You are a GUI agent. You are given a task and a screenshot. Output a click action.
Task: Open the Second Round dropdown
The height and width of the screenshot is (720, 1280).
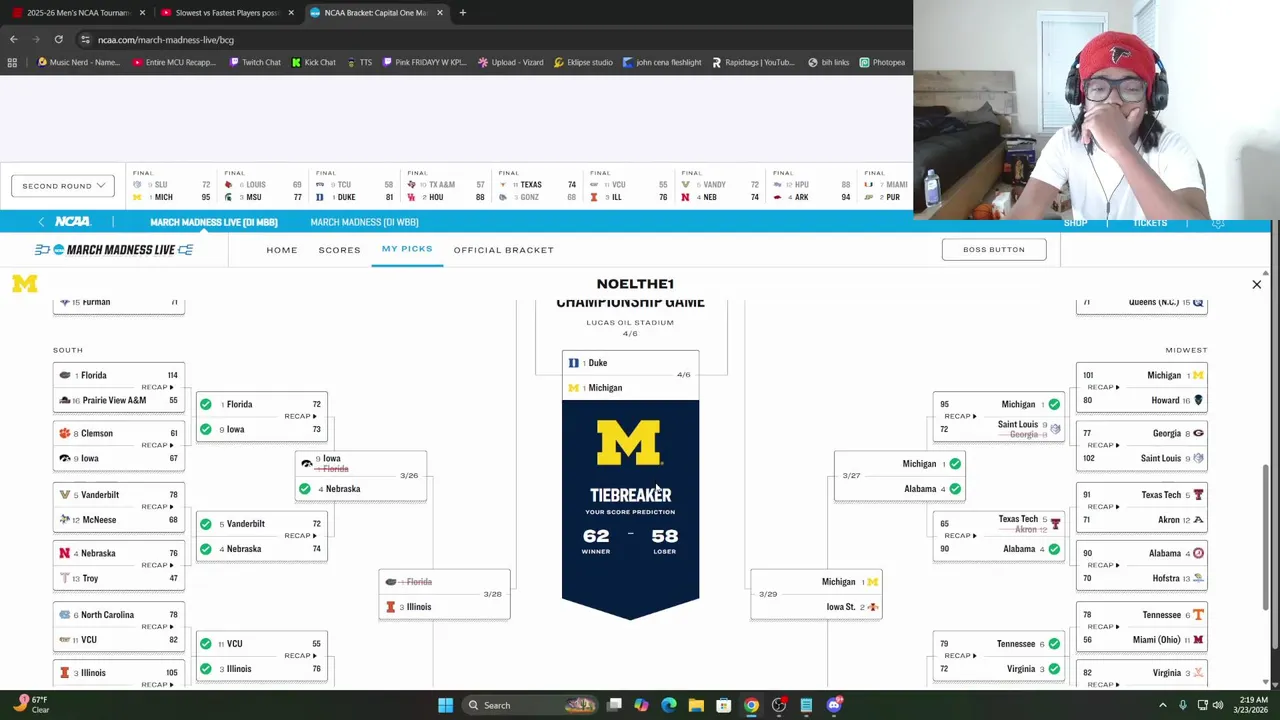click(62, 186)
